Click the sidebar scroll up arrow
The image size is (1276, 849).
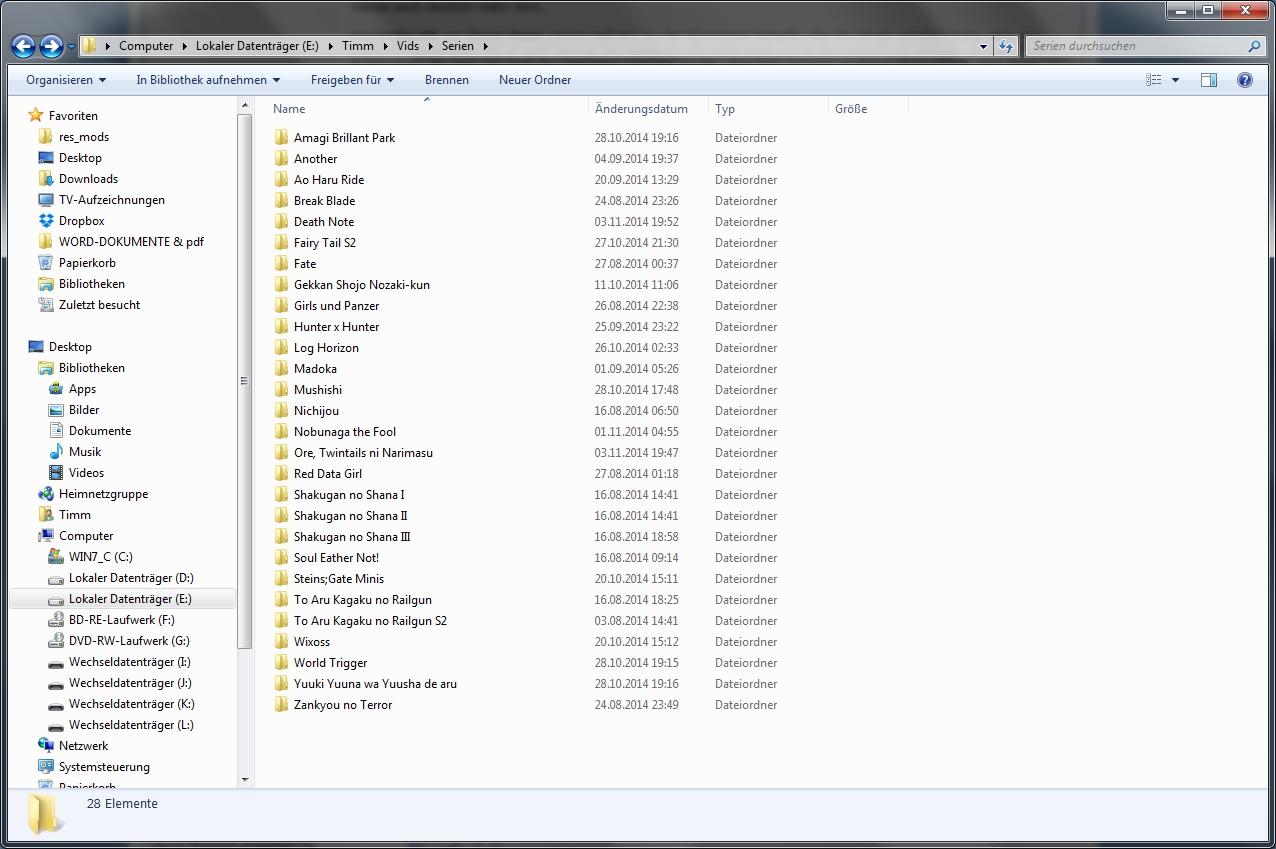point(245,105)
